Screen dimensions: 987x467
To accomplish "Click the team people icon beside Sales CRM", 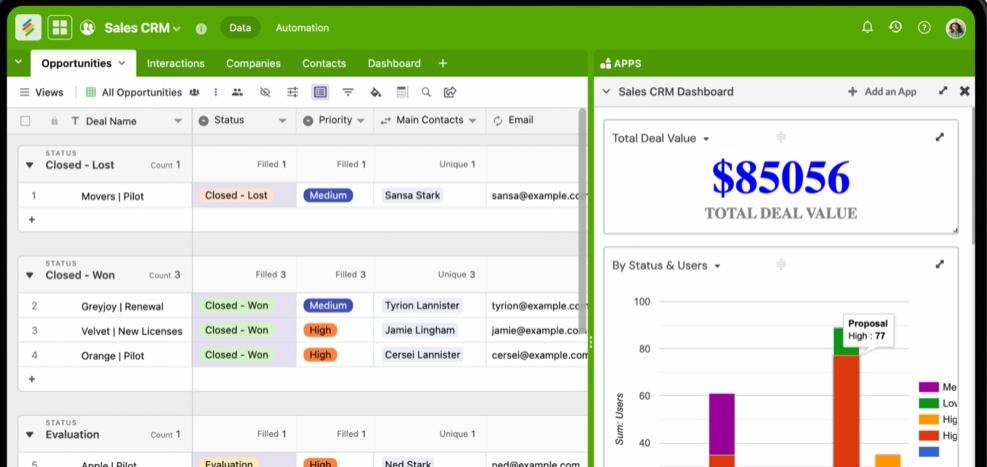I will point(87,28).
